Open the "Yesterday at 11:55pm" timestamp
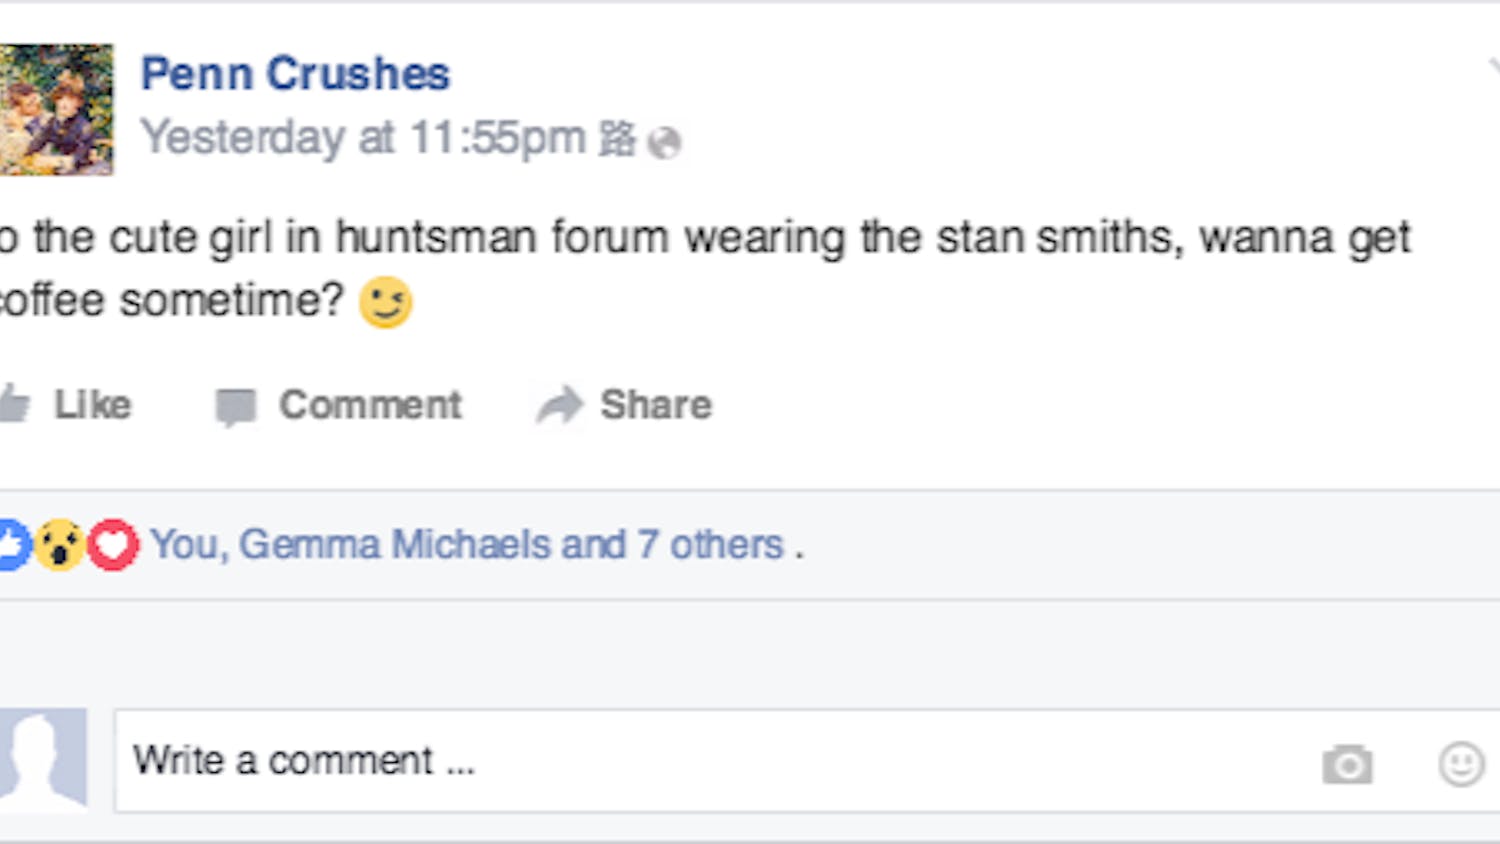Viewport: 1500px width, 844px height. pos(362,138)
